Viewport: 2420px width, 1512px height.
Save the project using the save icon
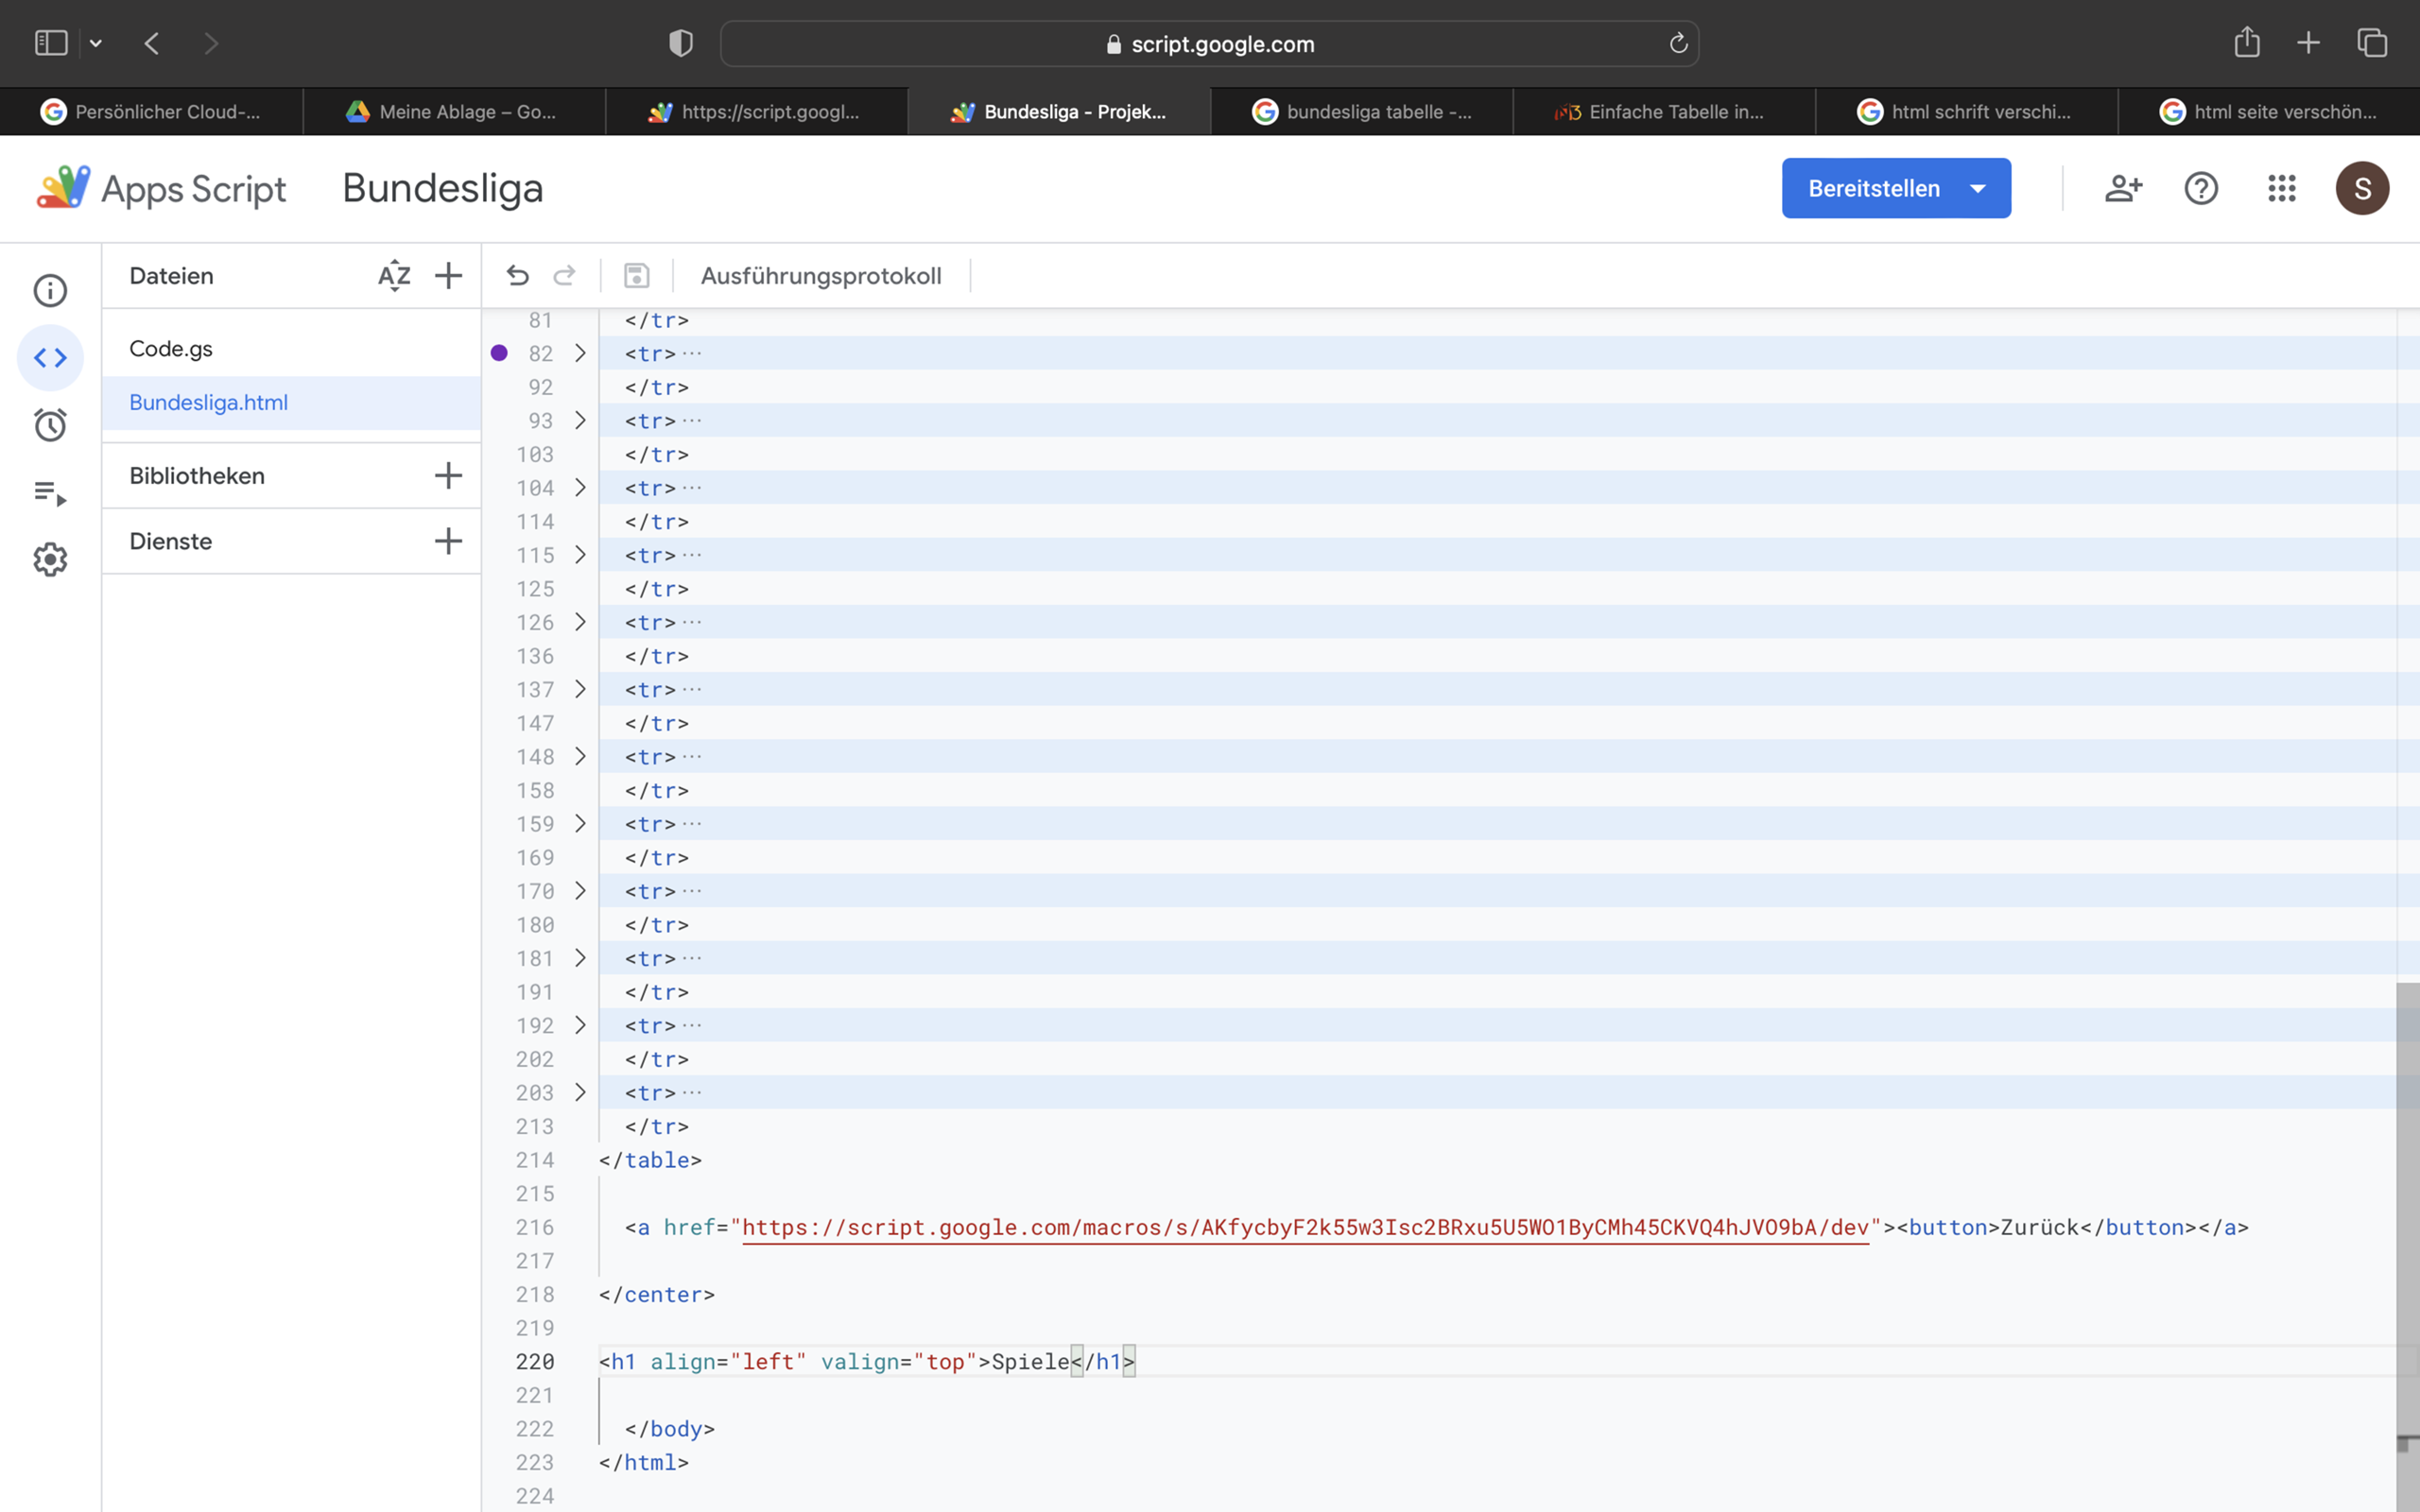[x=637, y=275]
